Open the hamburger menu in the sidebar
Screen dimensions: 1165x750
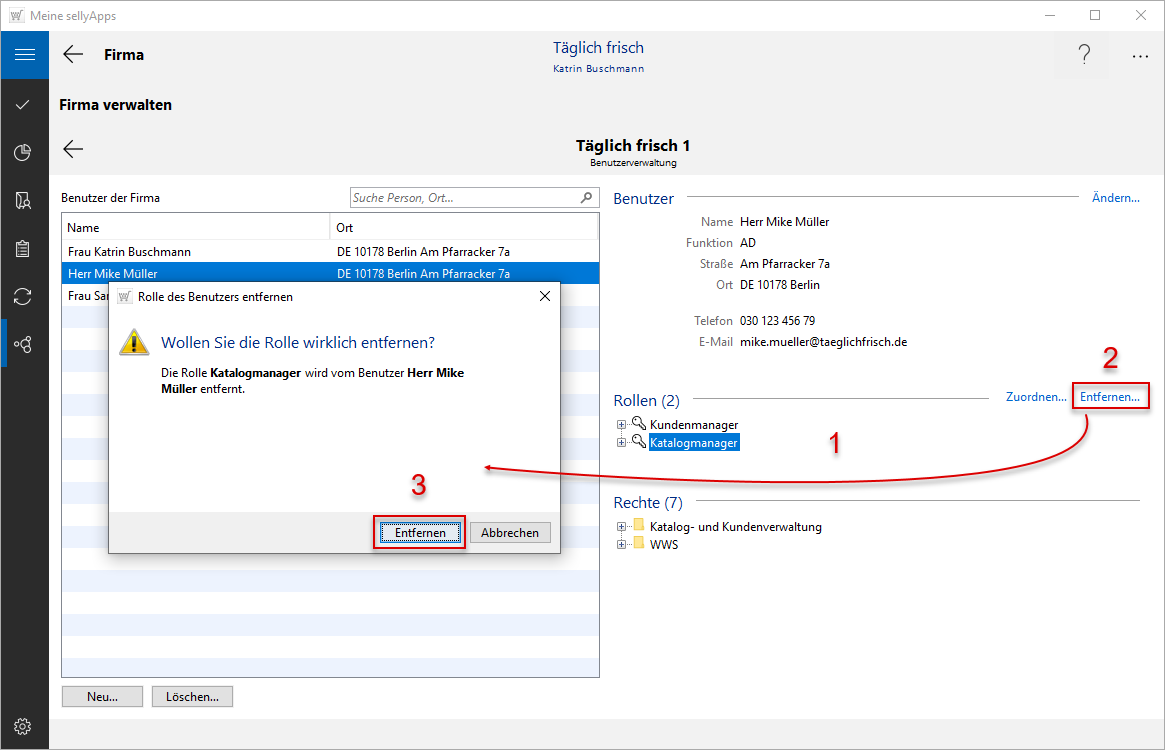coord(24,55)
